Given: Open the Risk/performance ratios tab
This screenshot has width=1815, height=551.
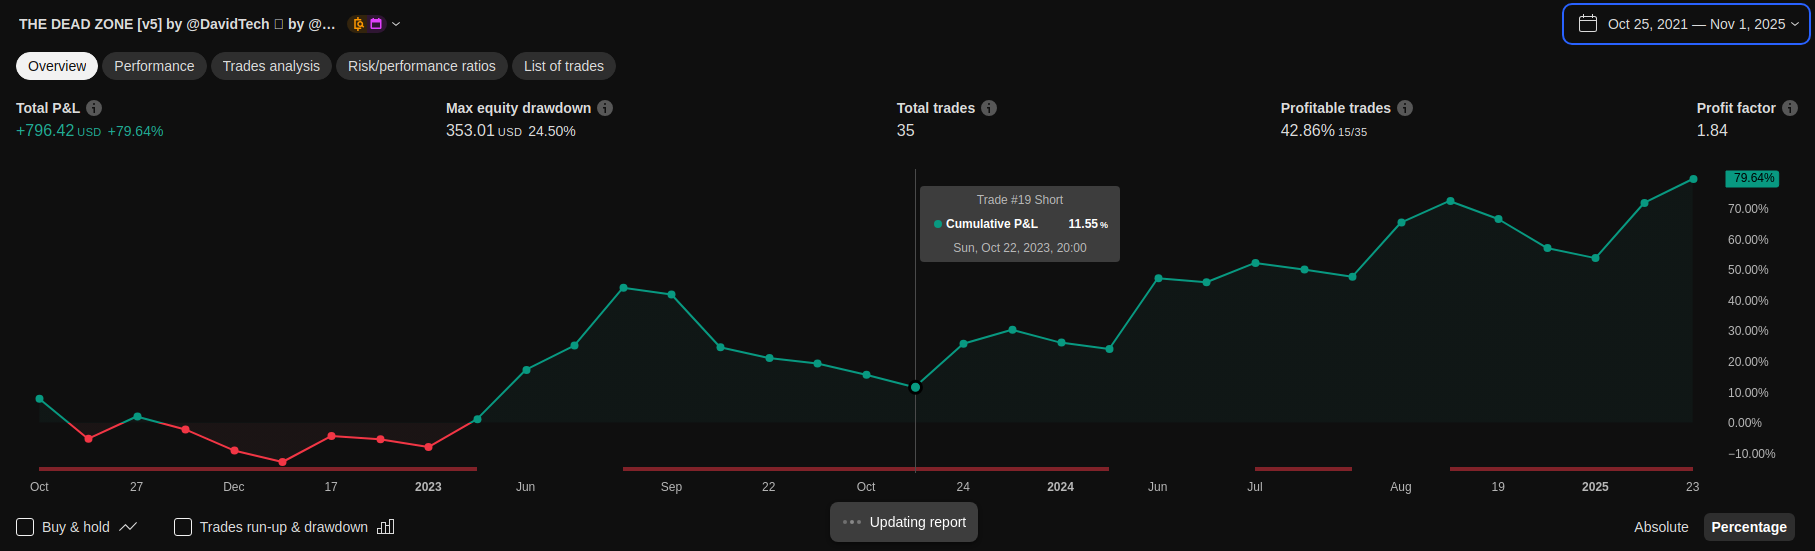Looking at the screenshot, I should click(421, 66).
